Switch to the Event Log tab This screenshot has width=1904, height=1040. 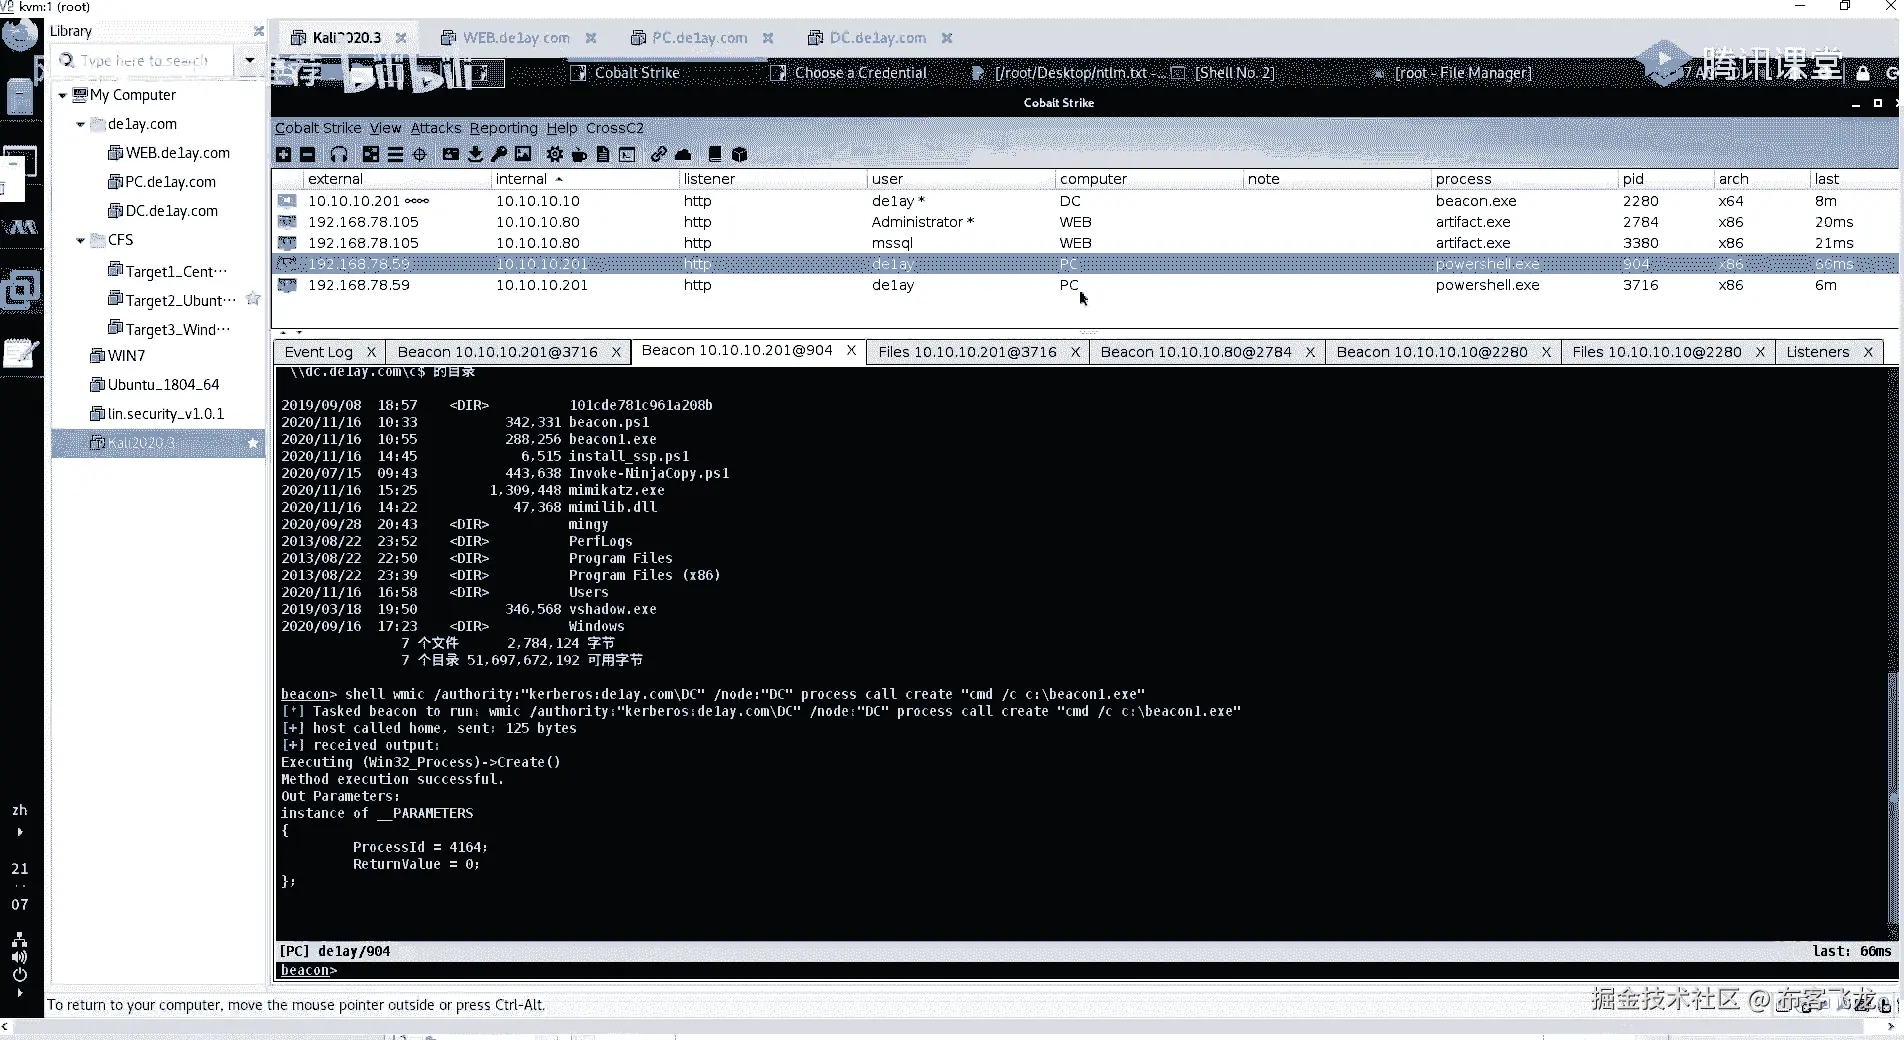tap(319, 352)
